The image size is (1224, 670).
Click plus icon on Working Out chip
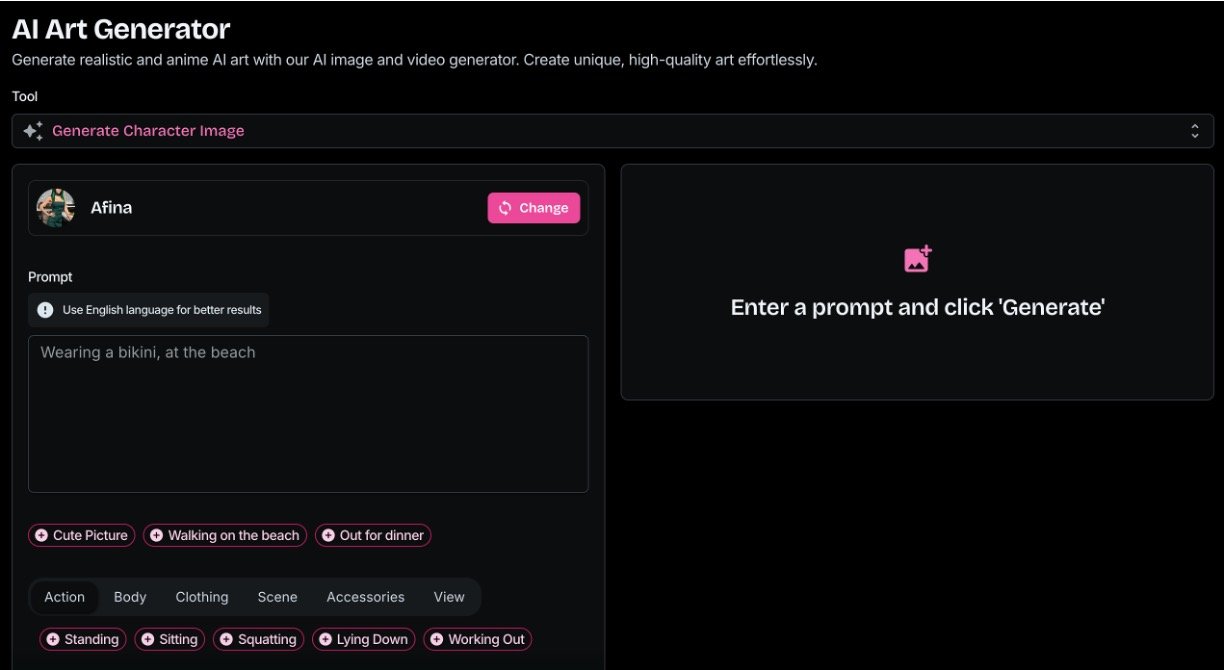point(436,640)
